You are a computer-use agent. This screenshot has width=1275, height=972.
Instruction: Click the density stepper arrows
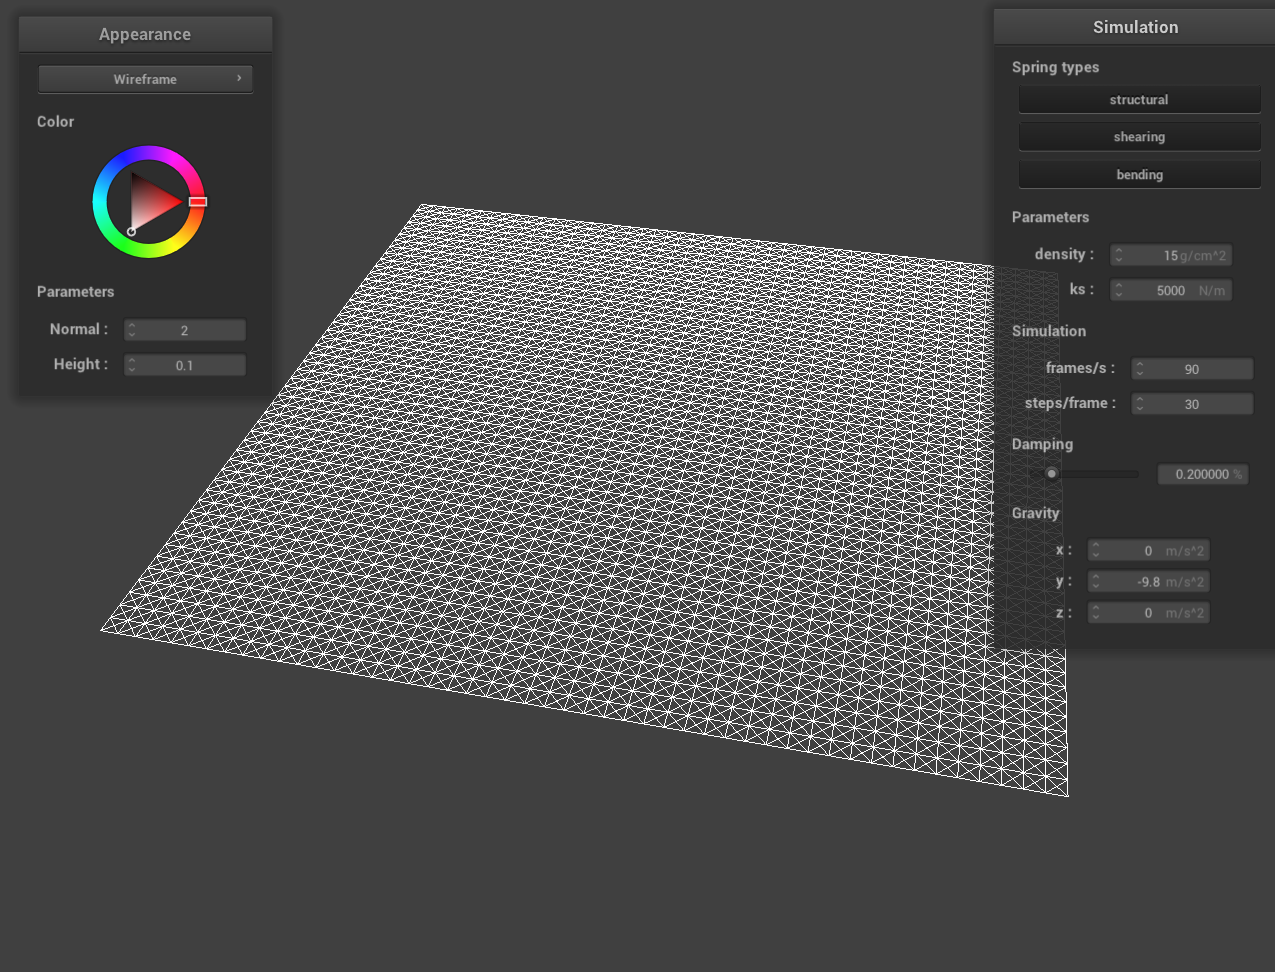(1118, 256)
